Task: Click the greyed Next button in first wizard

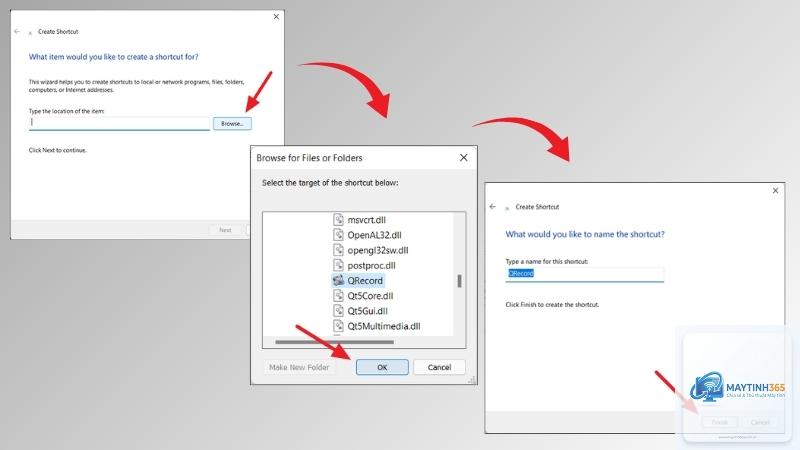Action: click(225, 230)
